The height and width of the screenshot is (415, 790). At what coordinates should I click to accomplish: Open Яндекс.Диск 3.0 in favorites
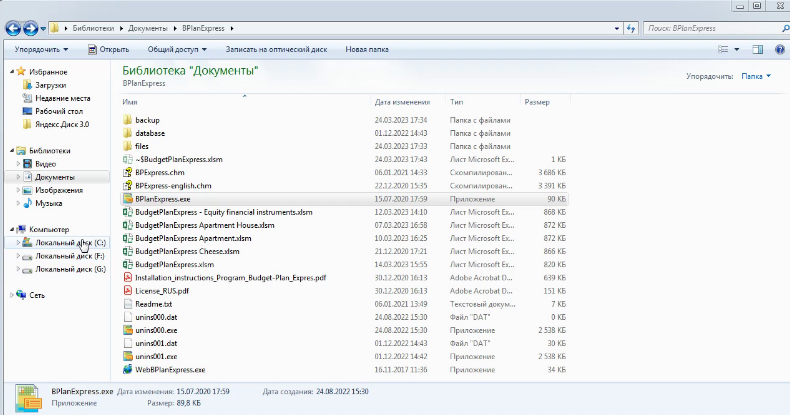coord(61,124)
